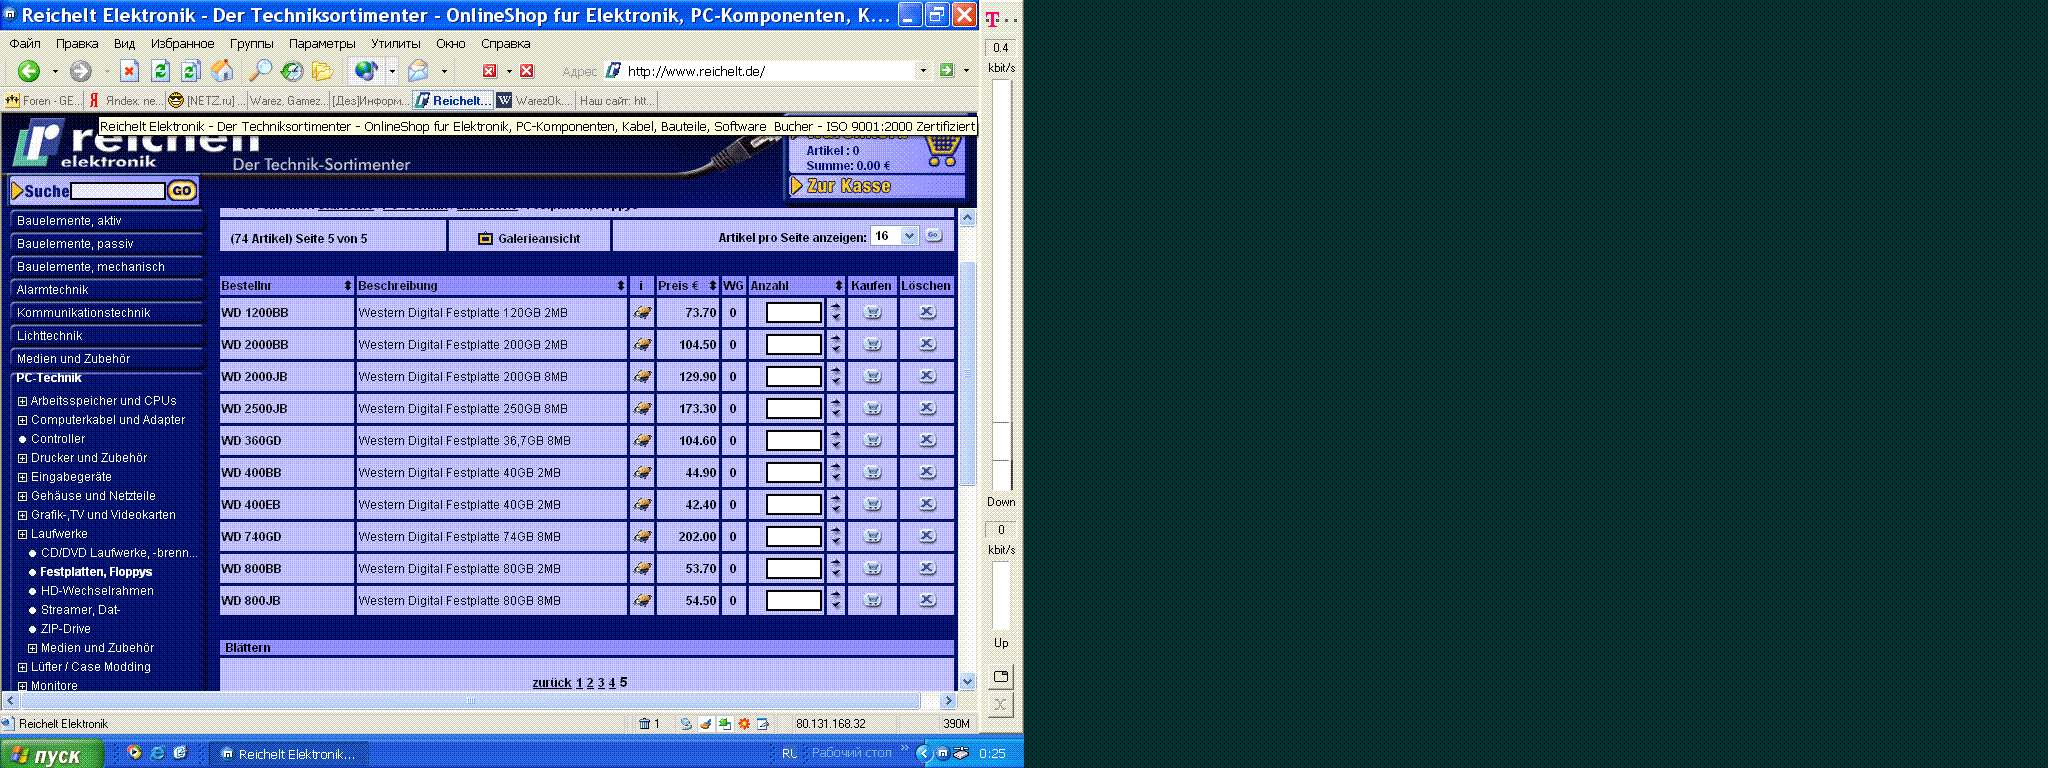The height and width of the screenshot is (768, 2048).
Task: Open the Mail envelope icon
Action: coord(418,71)
